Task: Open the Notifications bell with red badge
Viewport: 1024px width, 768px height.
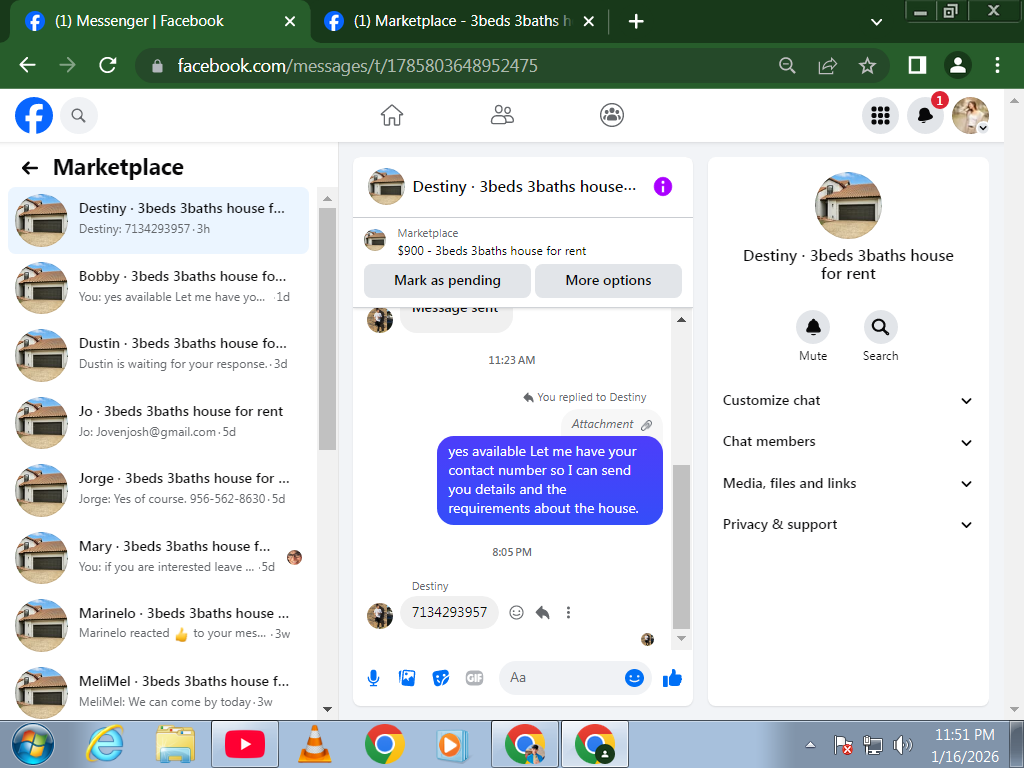Action: click(925, 116)
